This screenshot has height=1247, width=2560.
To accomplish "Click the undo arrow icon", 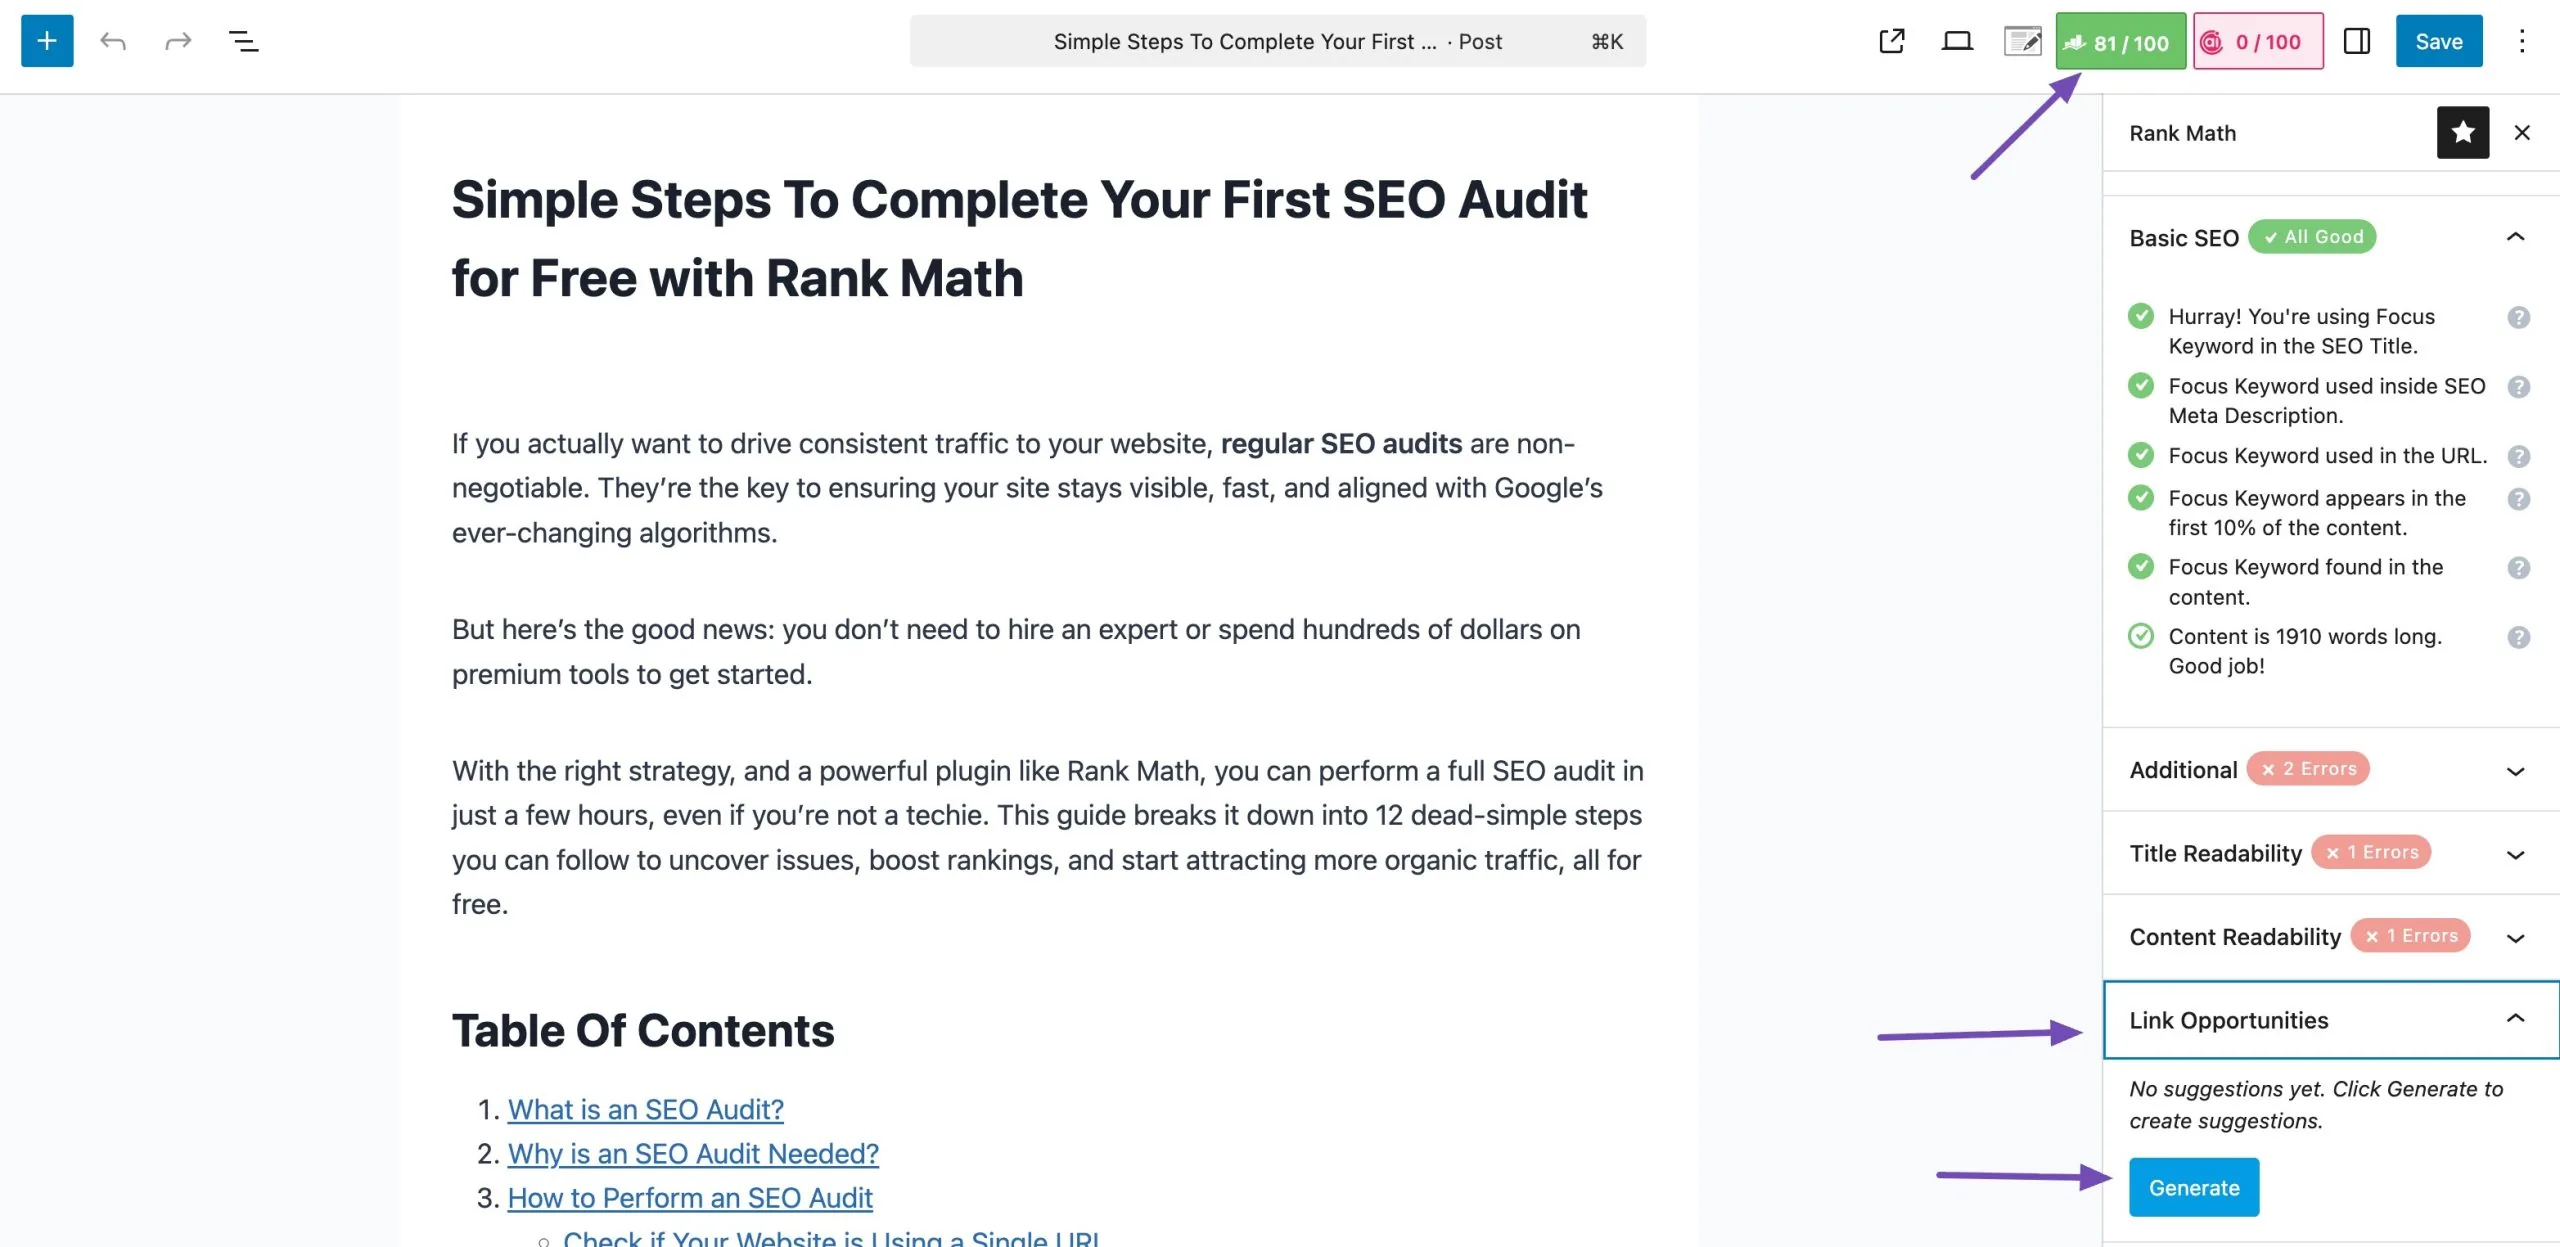I will pos(113,41).
